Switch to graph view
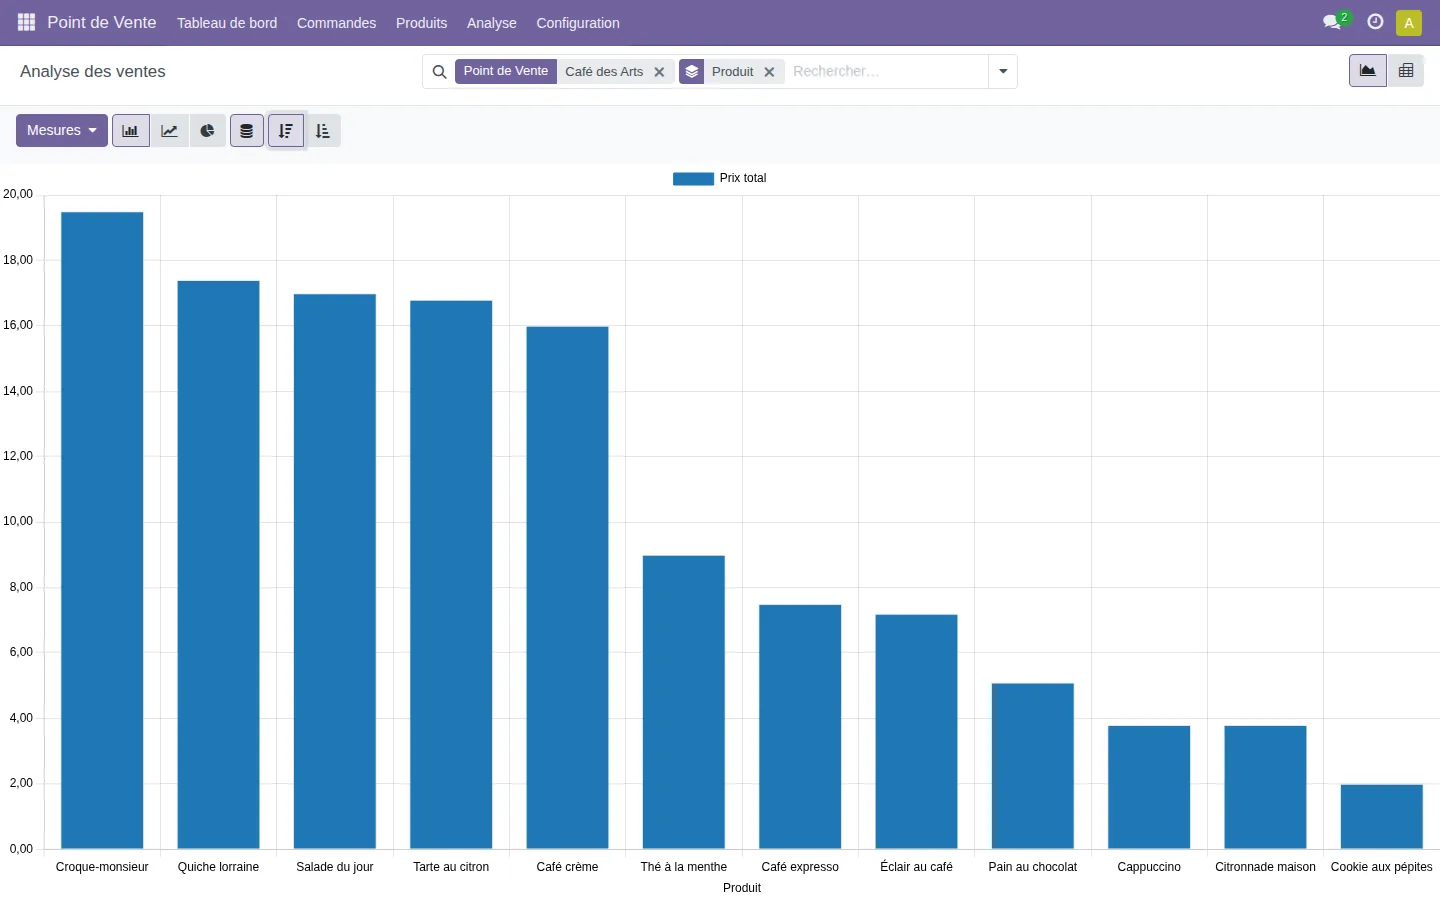The height and width of the screenshot is (900, 1440). tap(1367, 71)
